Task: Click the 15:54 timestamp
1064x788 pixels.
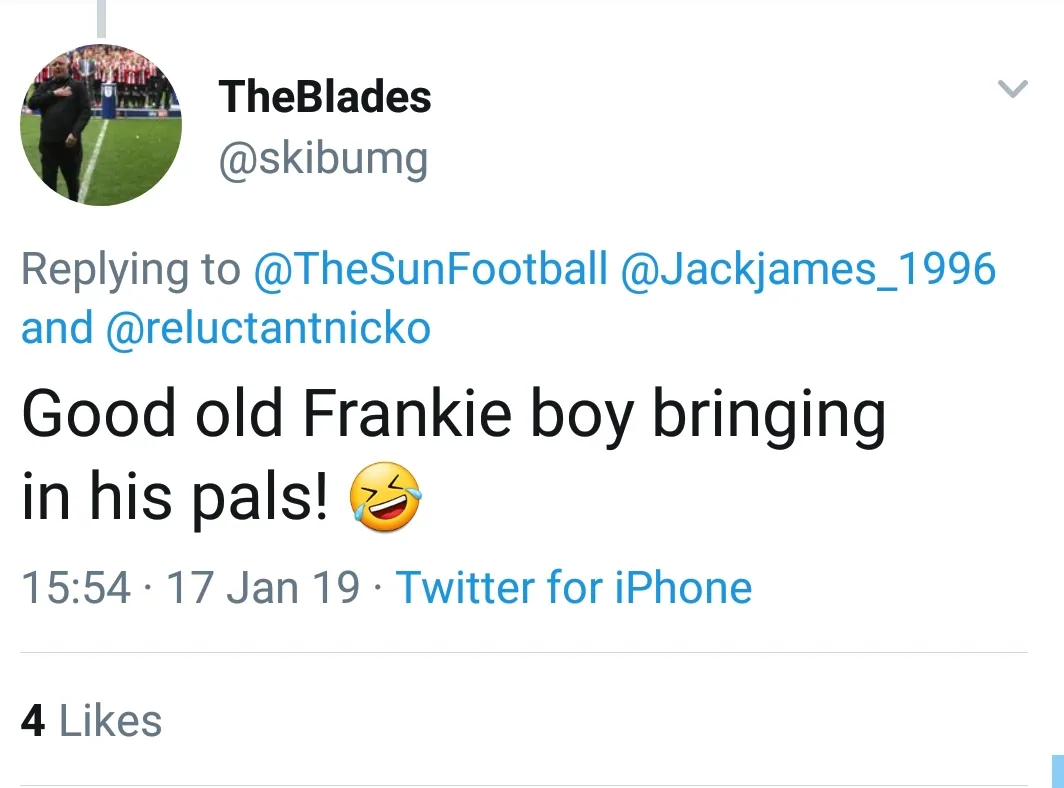Action: pos(76,587)
